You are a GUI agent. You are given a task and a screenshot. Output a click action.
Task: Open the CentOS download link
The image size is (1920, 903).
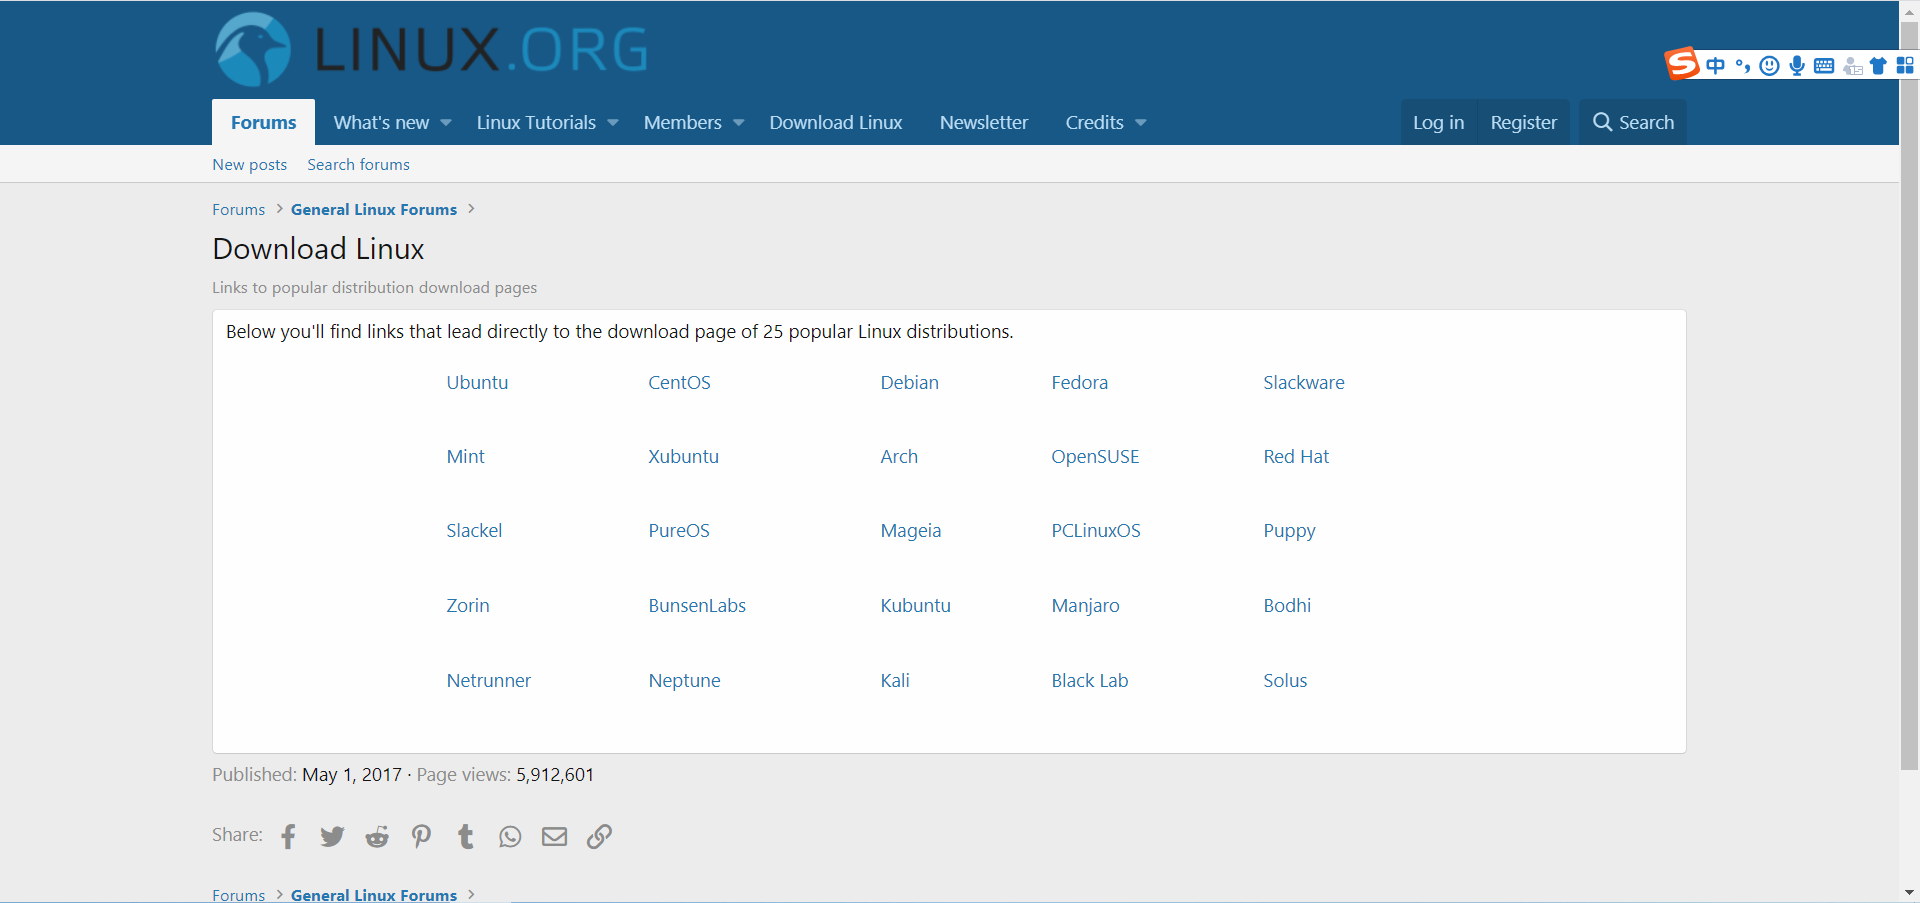[679, 382]
